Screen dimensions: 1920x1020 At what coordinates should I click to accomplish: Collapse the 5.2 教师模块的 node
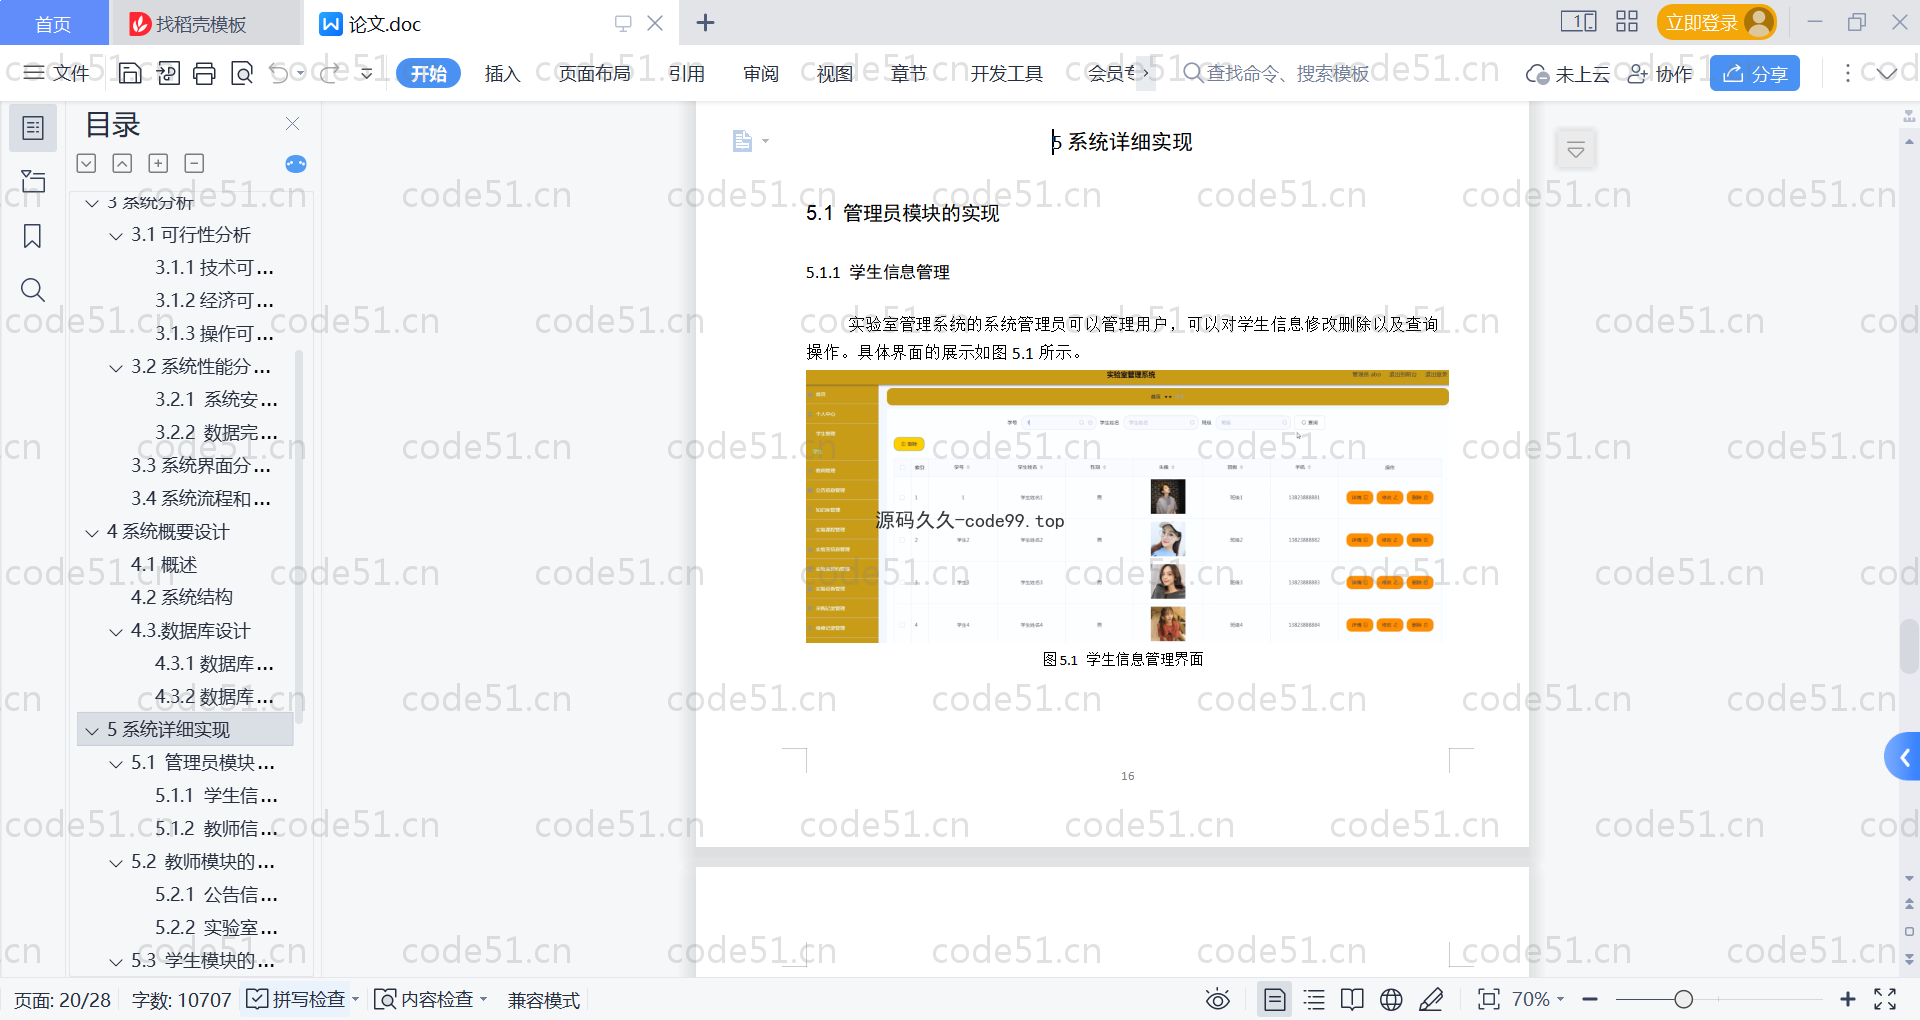click(116, 863)
